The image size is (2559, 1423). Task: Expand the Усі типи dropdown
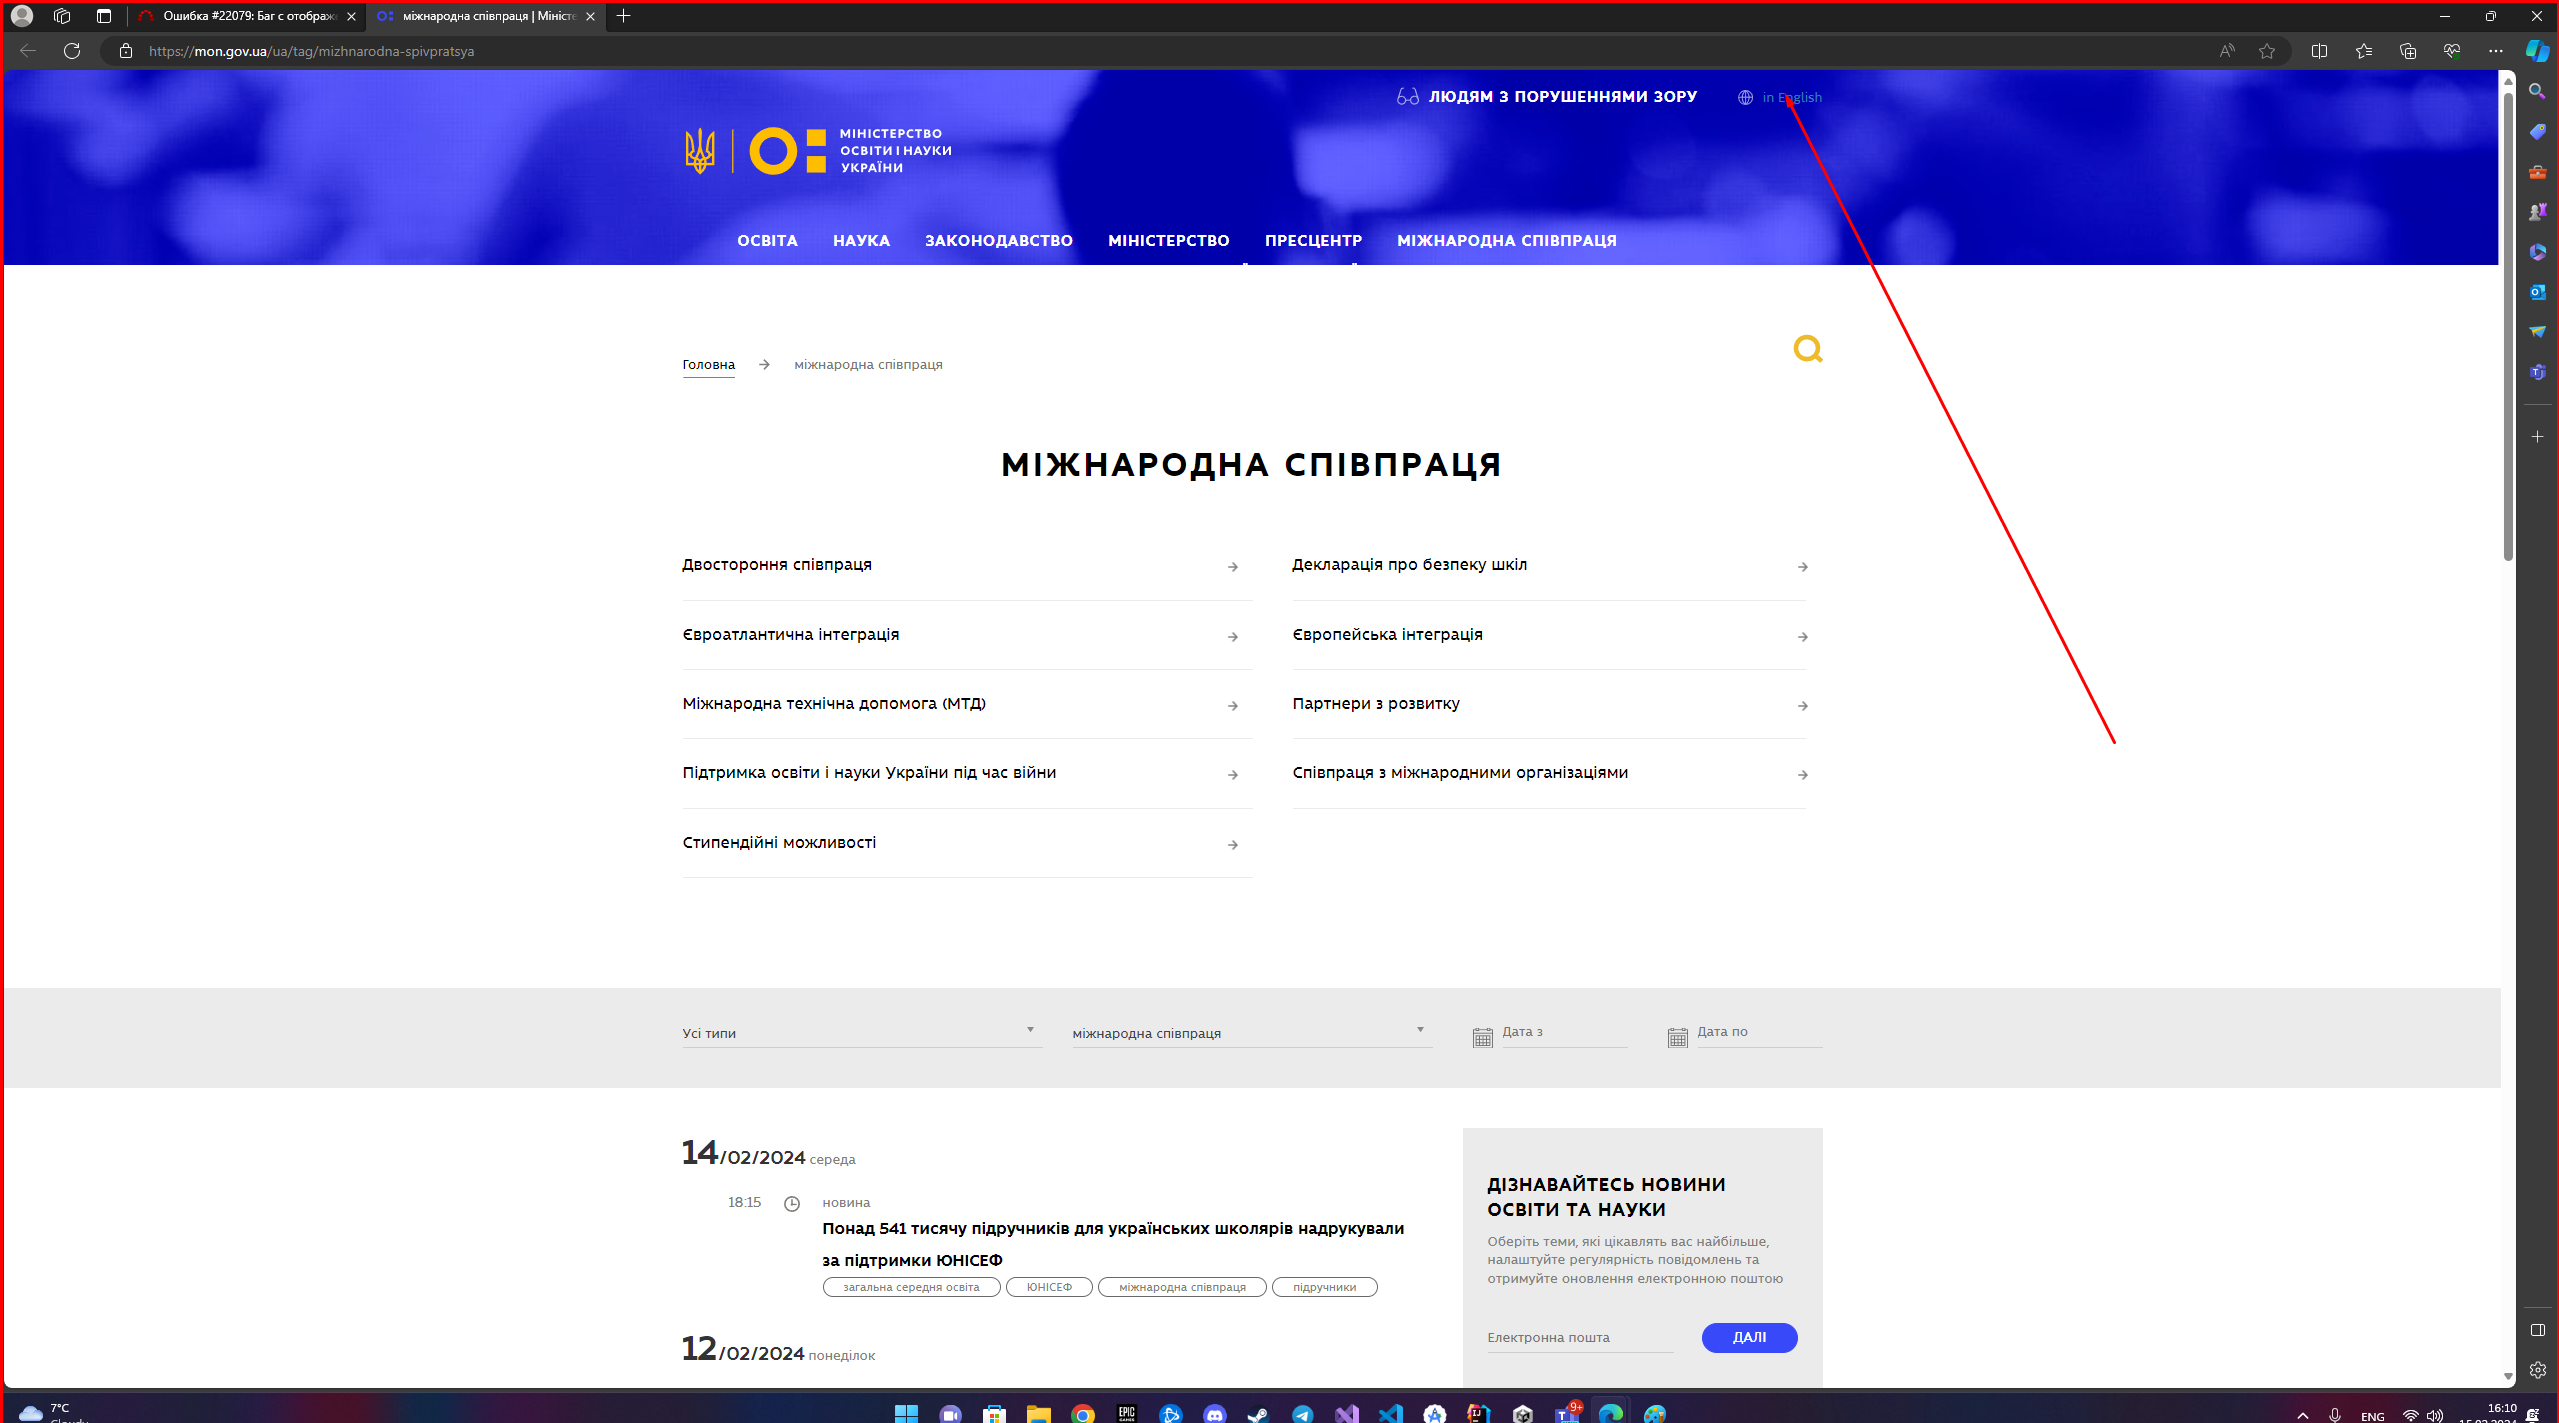[x=860, y=1033]
